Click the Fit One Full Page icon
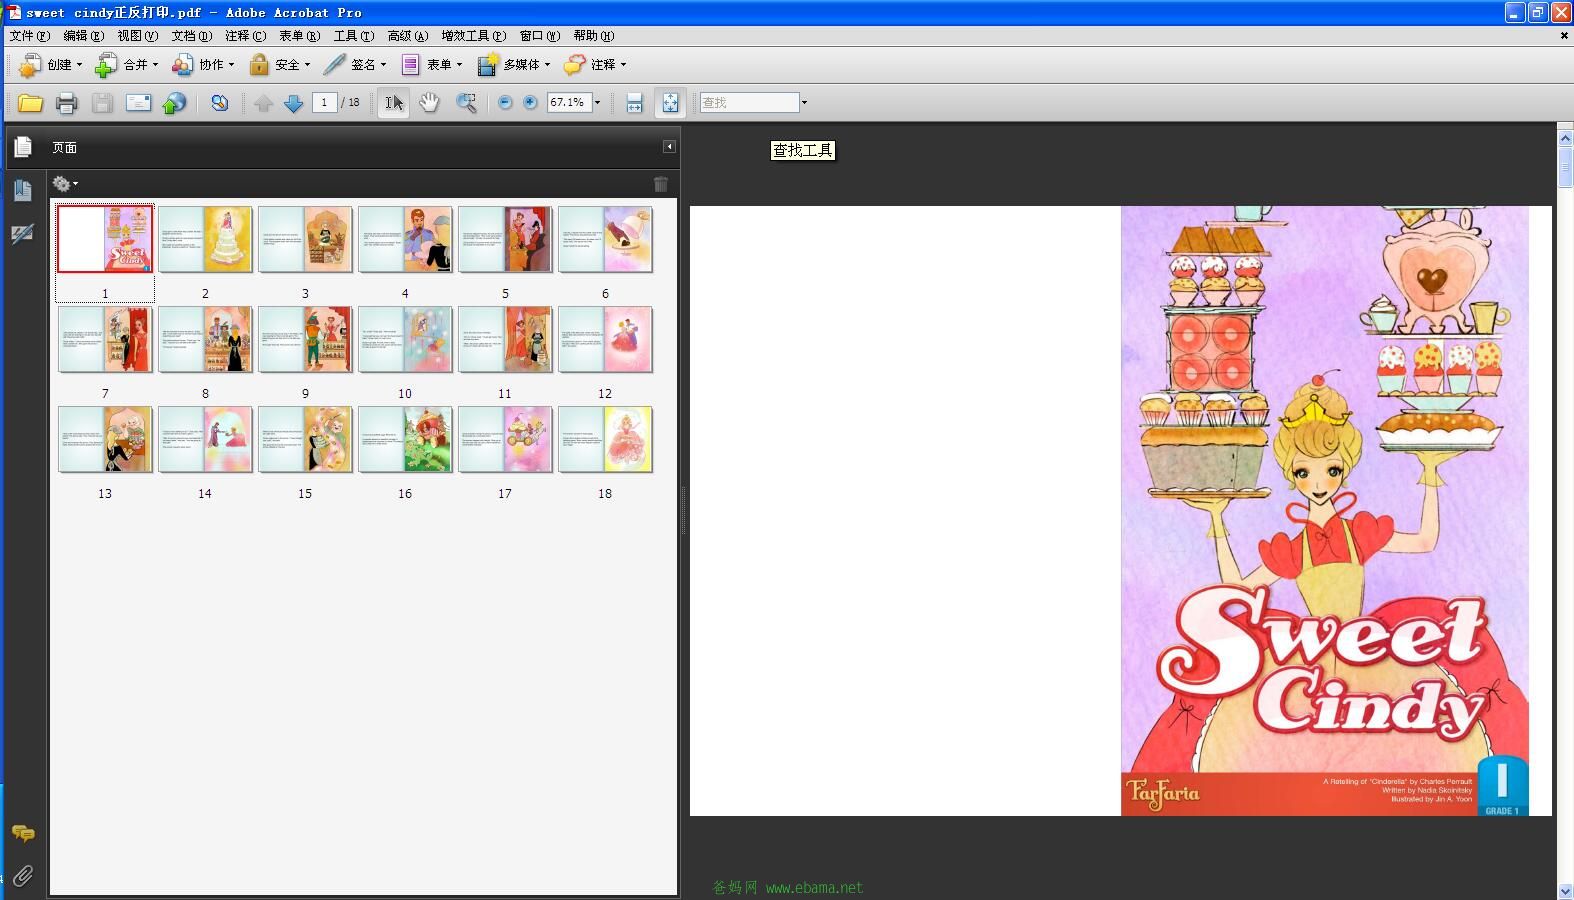 (670, 102)
